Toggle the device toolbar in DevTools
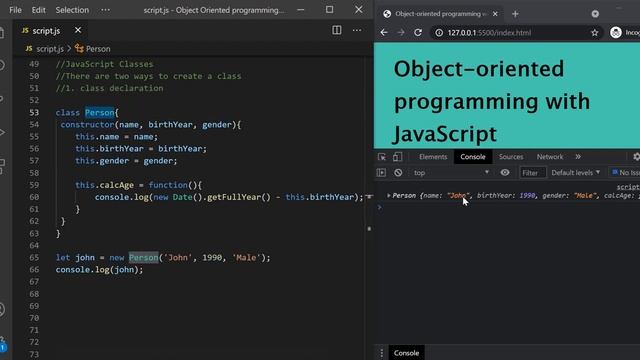The width and height of the screenshot is (640, 360). 397,157
